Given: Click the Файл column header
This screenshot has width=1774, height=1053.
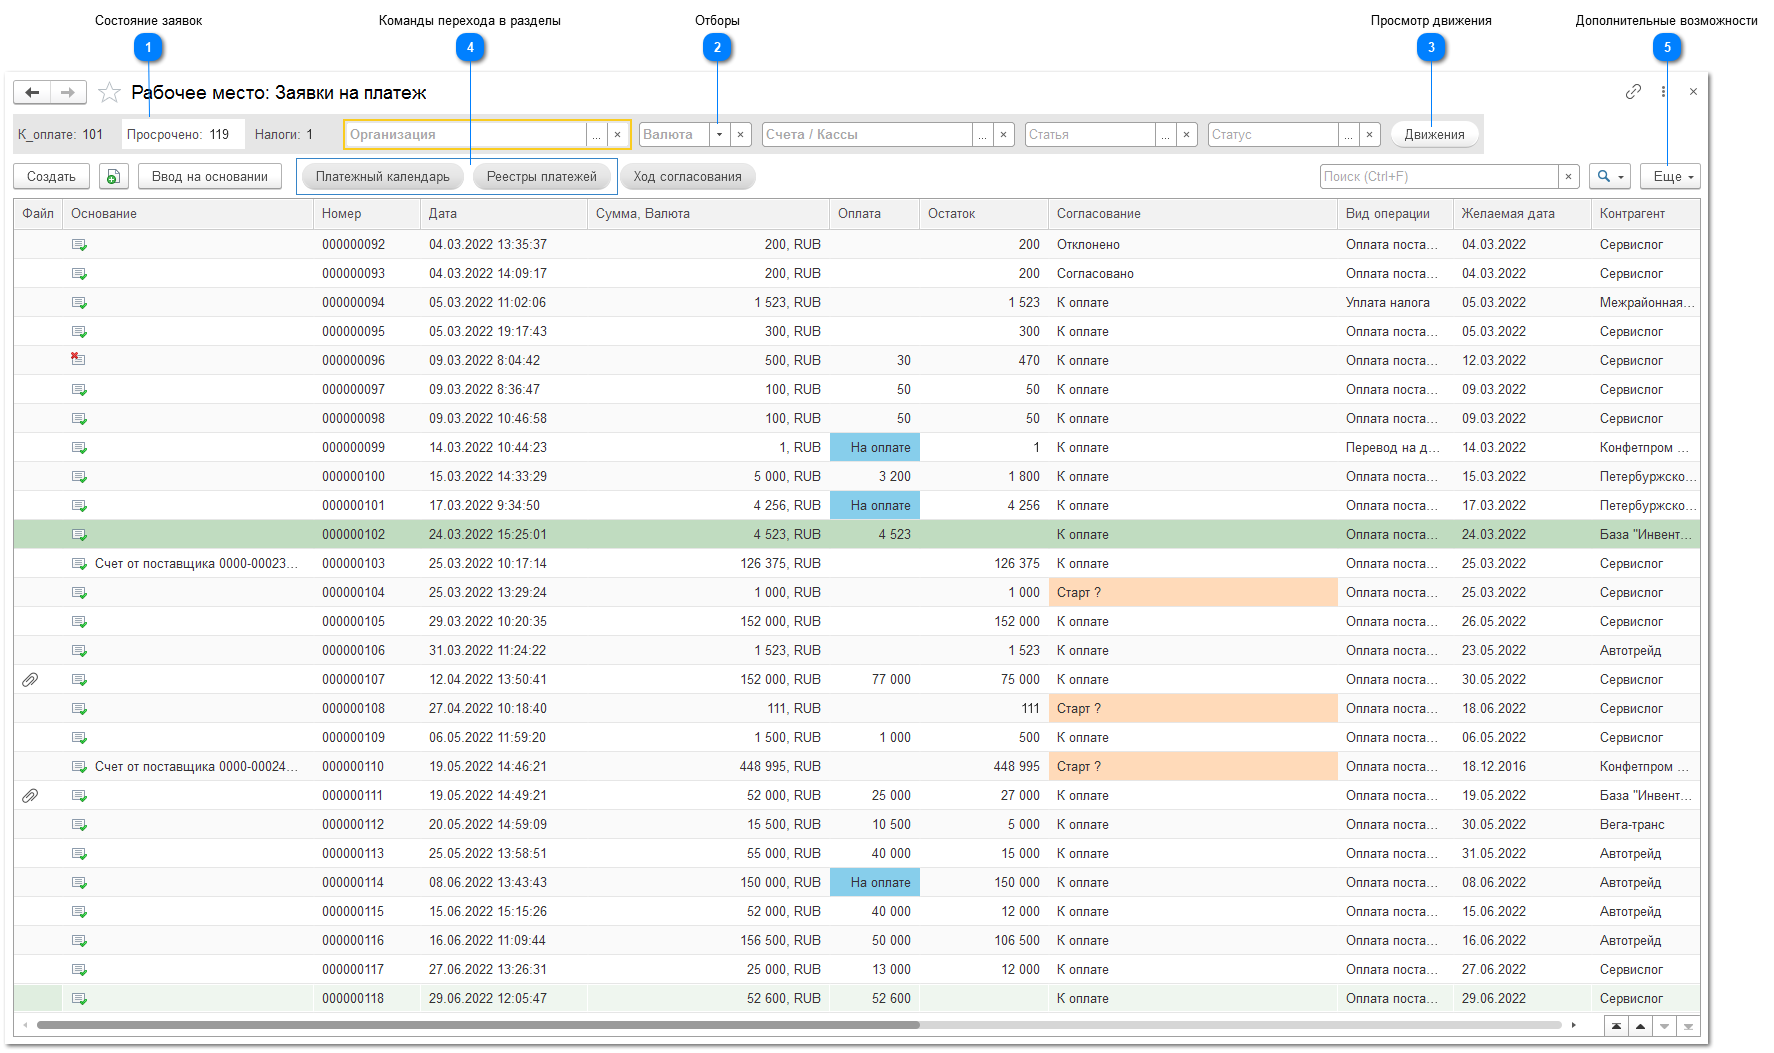Looking at the screenshot, I should click(x=38, y=214).
